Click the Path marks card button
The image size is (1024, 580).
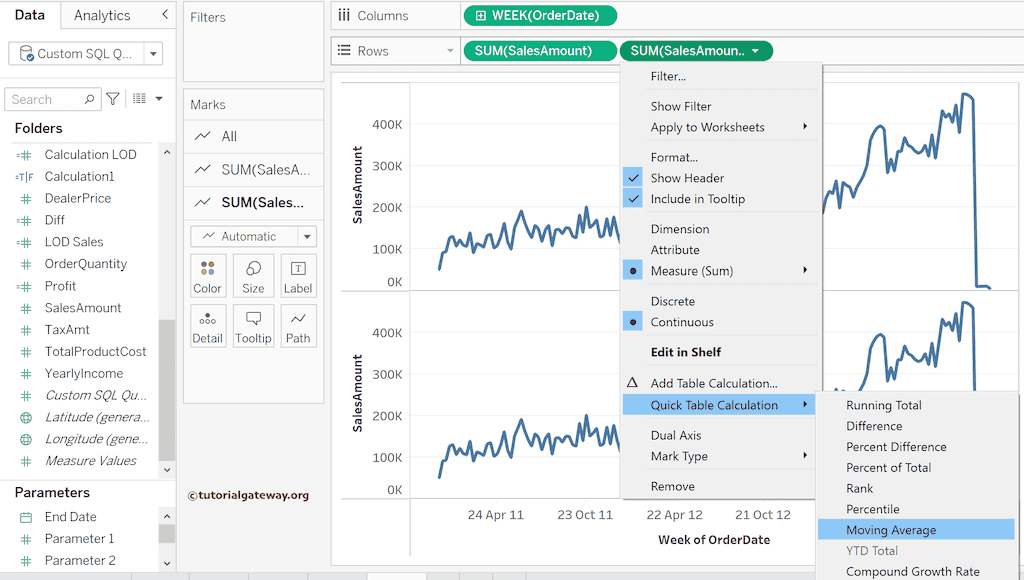298,326
